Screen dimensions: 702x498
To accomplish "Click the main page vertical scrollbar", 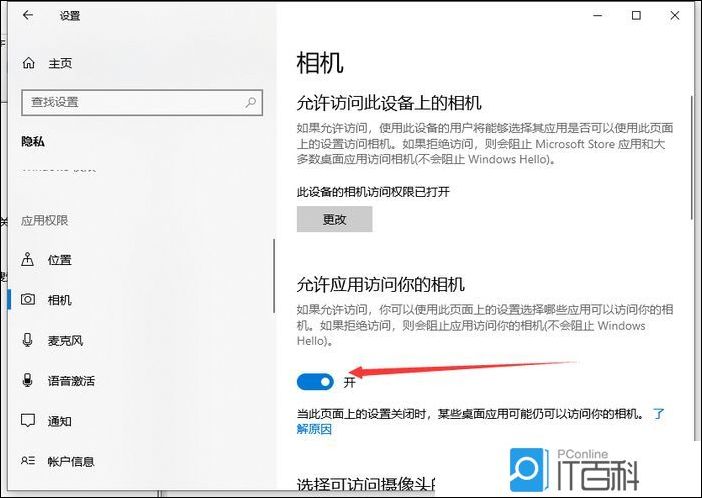I will pos(694,158).
